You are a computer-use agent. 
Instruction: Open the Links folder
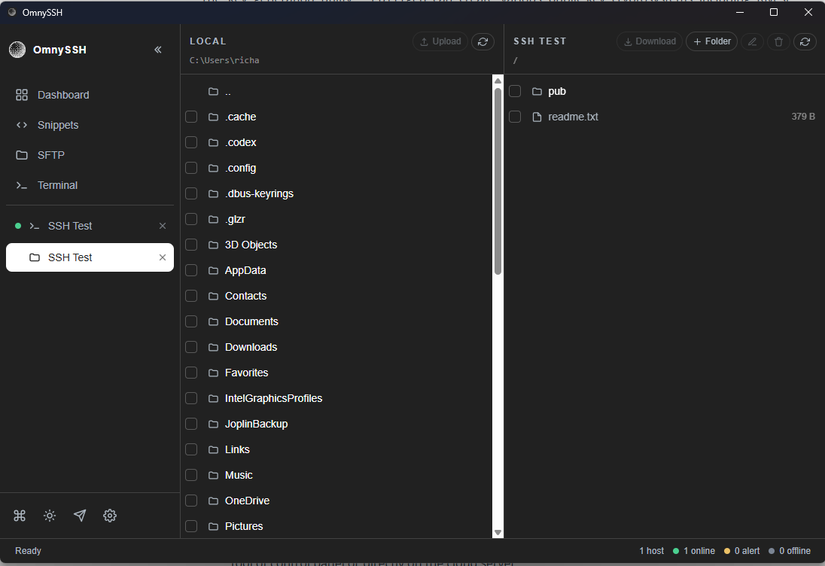tap(237, 449)
